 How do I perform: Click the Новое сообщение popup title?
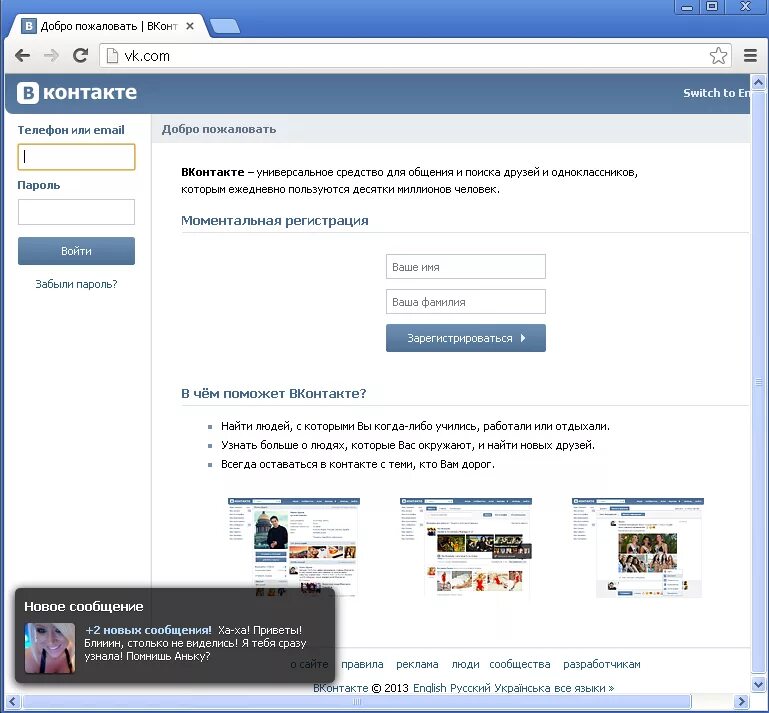[84, 607]
